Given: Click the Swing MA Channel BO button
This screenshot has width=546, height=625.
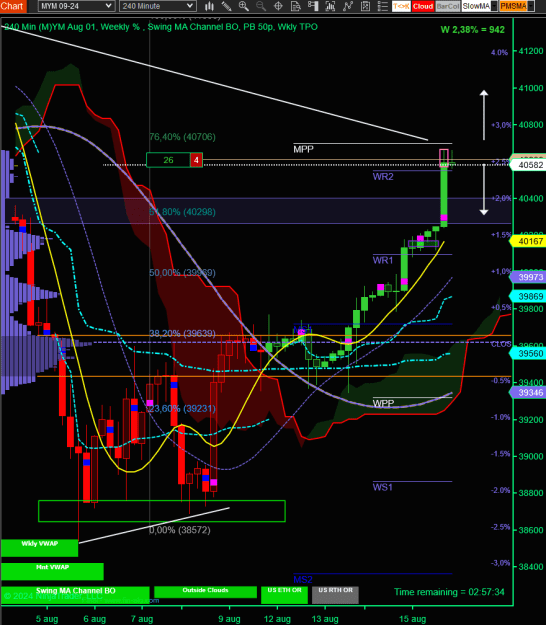Looking at the screenshot, I should (75, 592).
